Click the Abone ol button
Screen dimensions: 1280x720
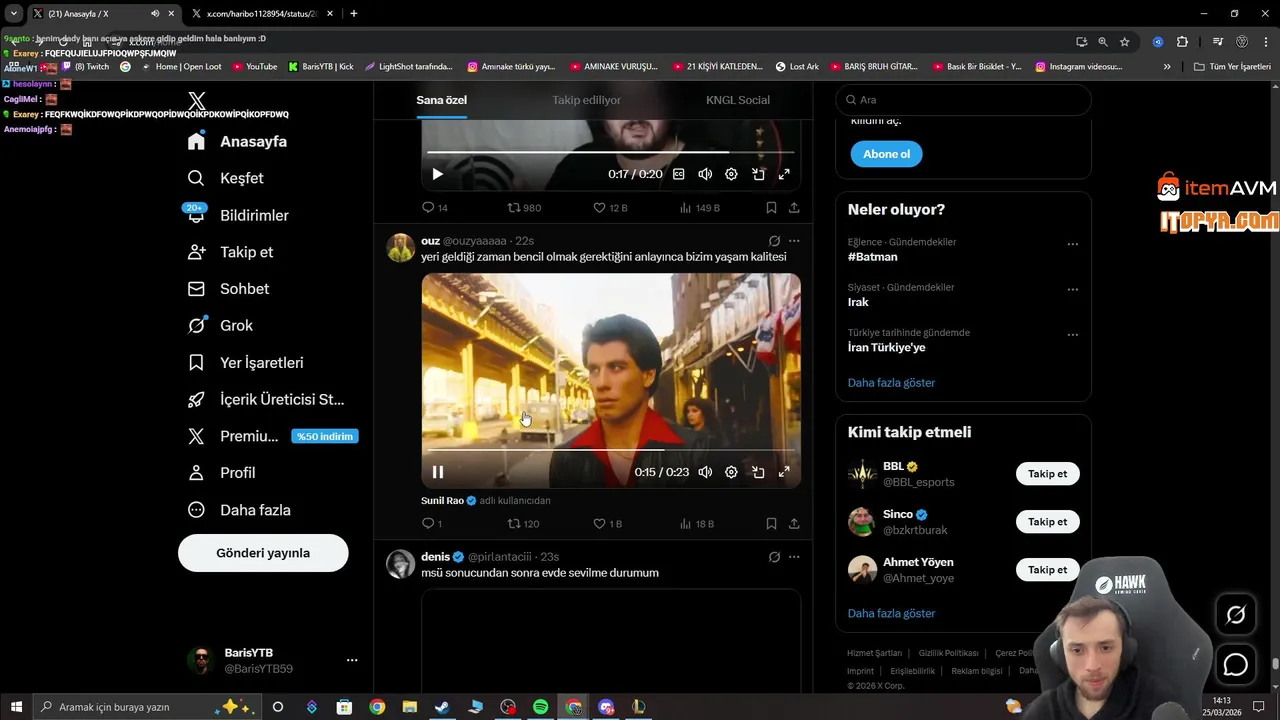[x=886, y=154]
